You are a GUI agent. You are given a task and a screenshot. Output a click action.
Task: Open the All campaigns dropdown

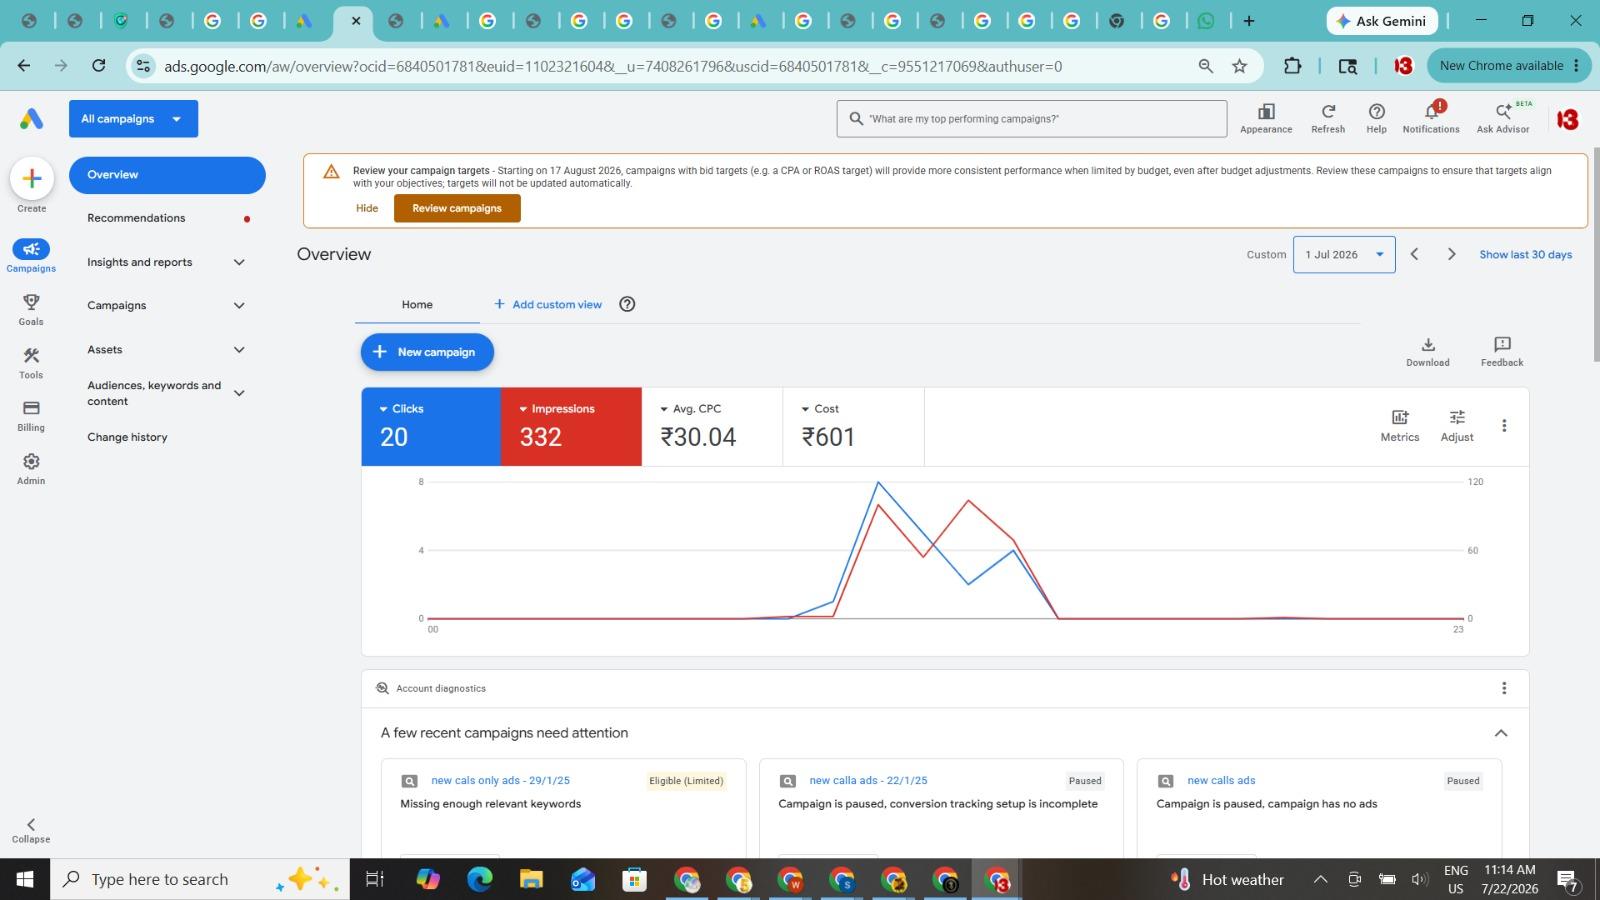tap(133, 119)
